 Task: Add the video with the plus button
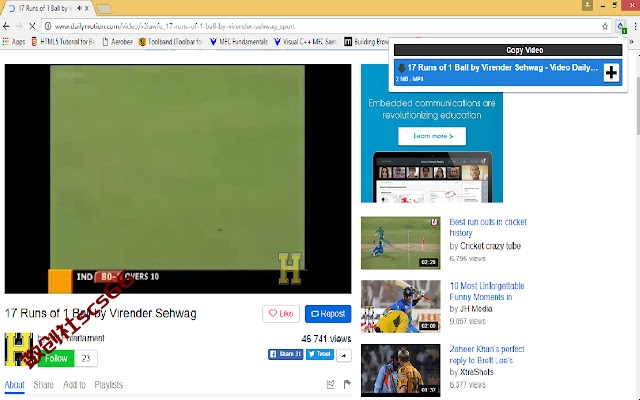pyautogui.click(x=611, y=73)
